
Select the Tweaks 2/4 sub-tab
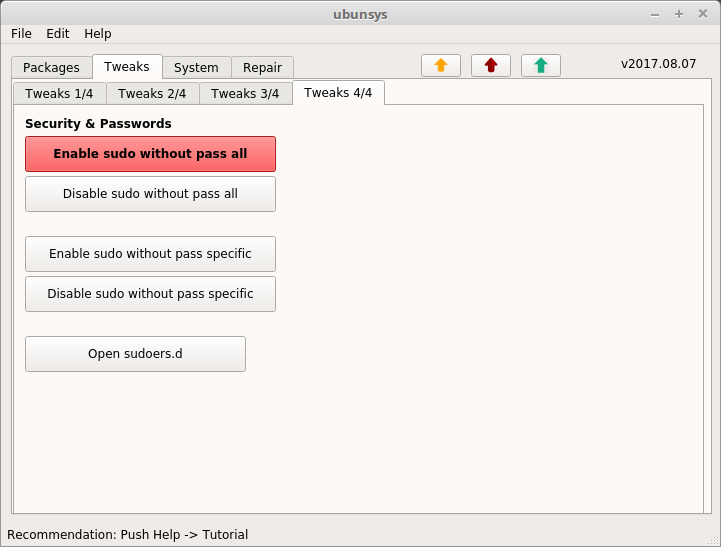click(x=152, y=94)
